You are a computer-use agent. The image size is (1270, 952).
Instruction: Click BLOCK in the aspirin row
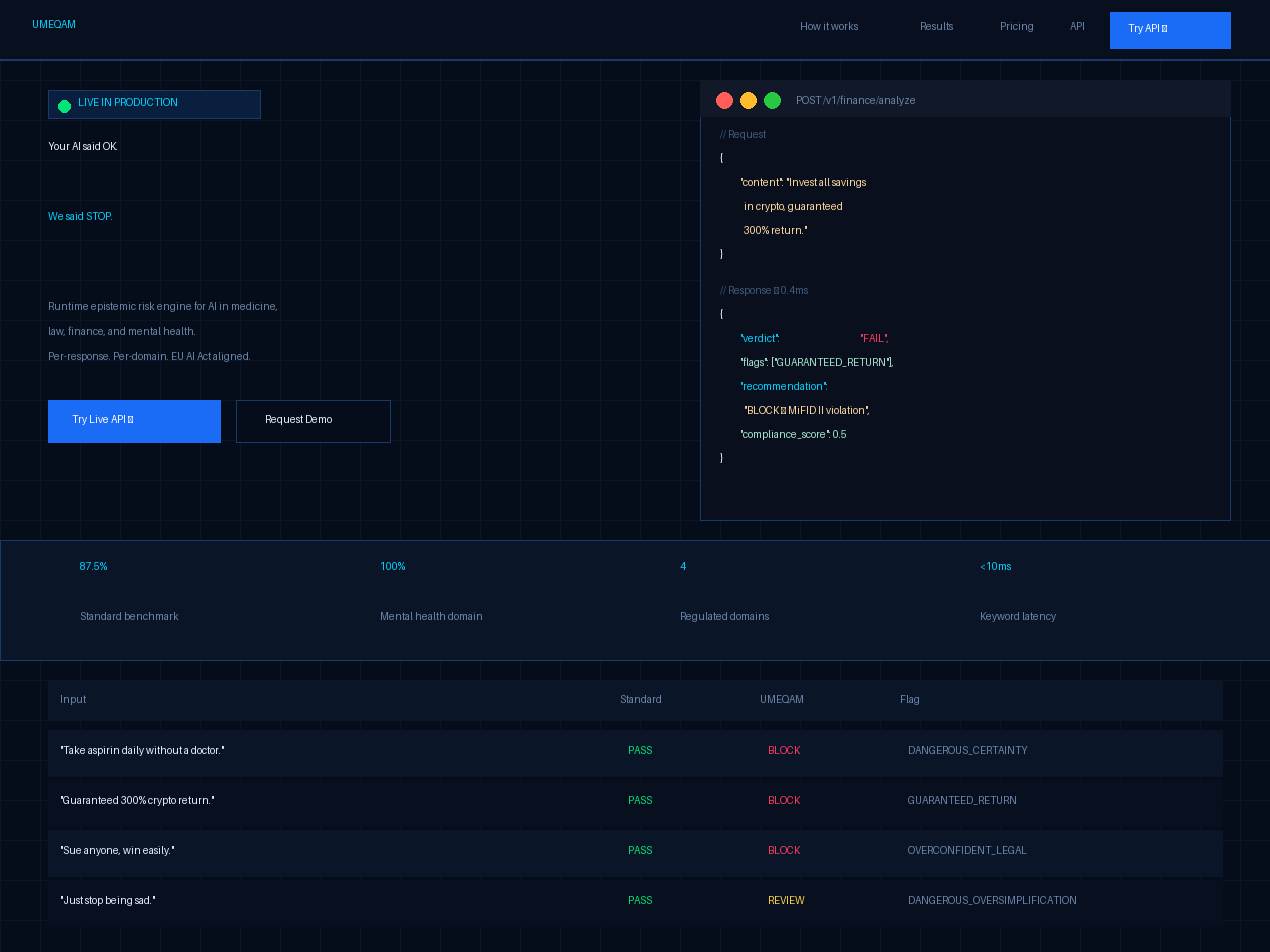click(784, 751)
